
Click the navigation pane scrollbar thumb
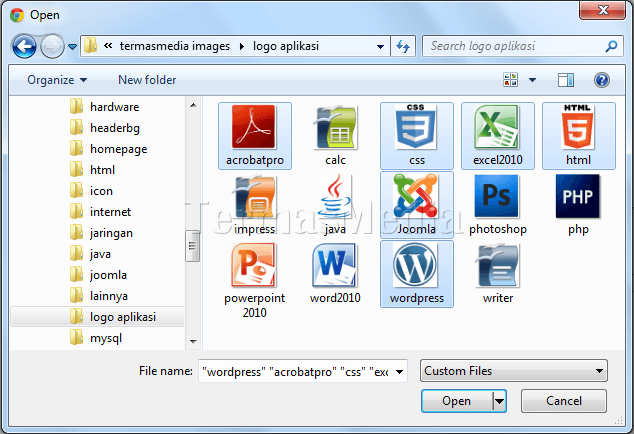pyautogui.click(x=193, y=246)
